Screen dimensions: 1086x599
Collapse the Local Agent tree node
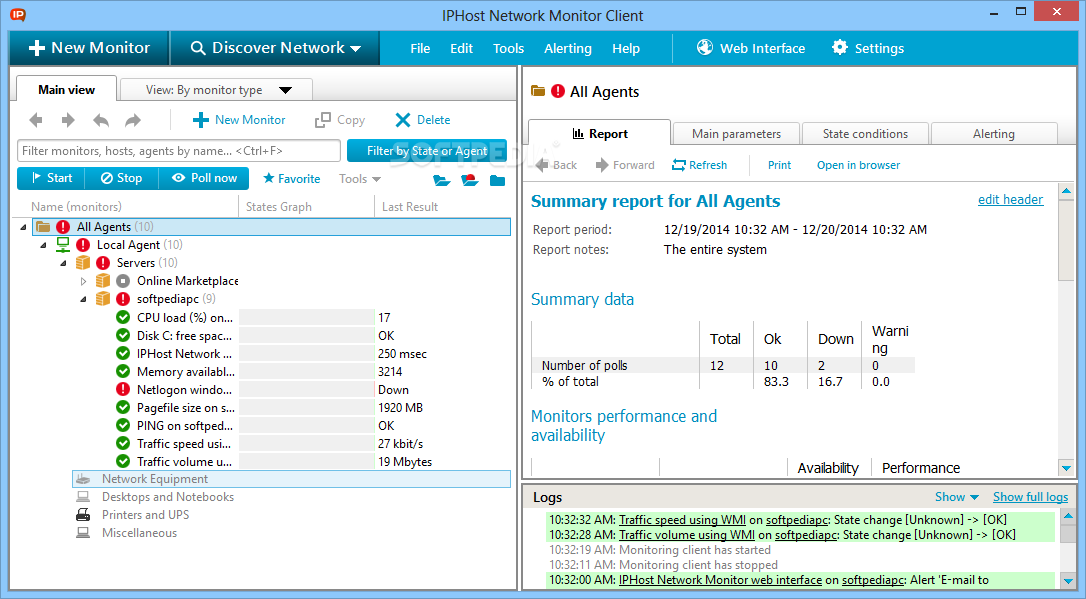(43, 244)
